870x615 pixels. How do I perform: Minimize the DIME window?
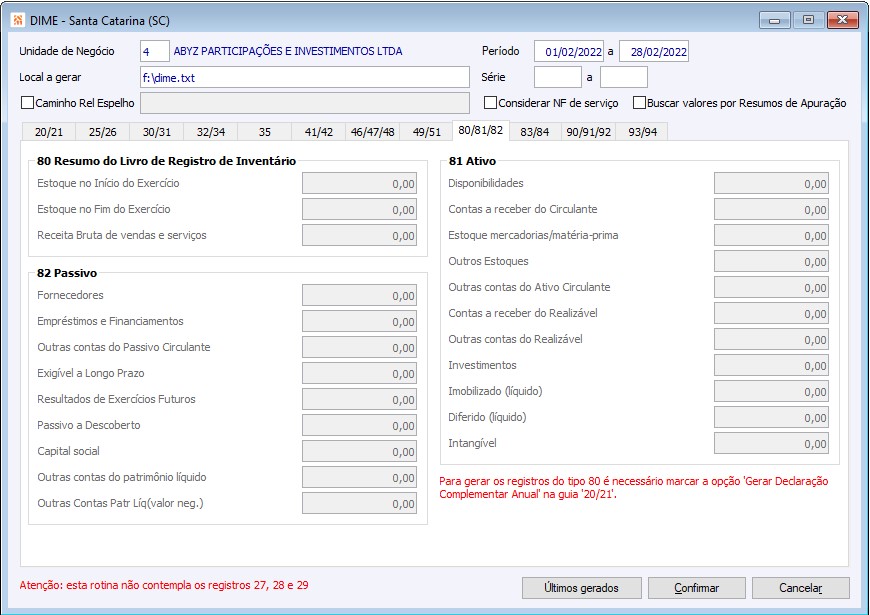pos(775,21)
